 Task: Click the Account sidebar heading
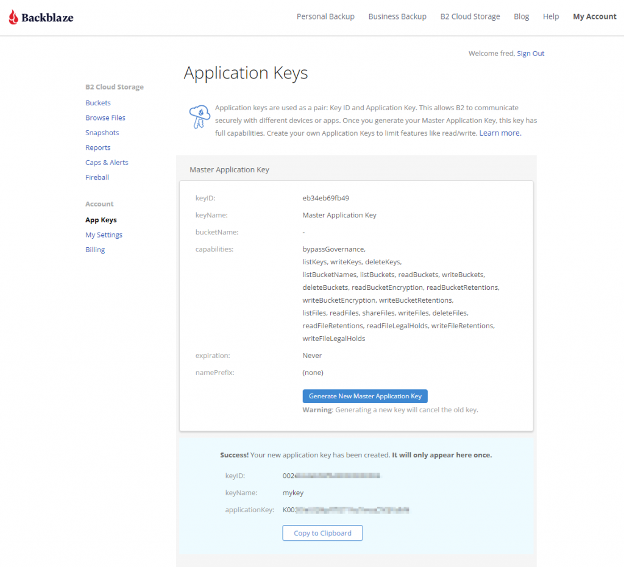pyautogui.click(x=99, y=204)
